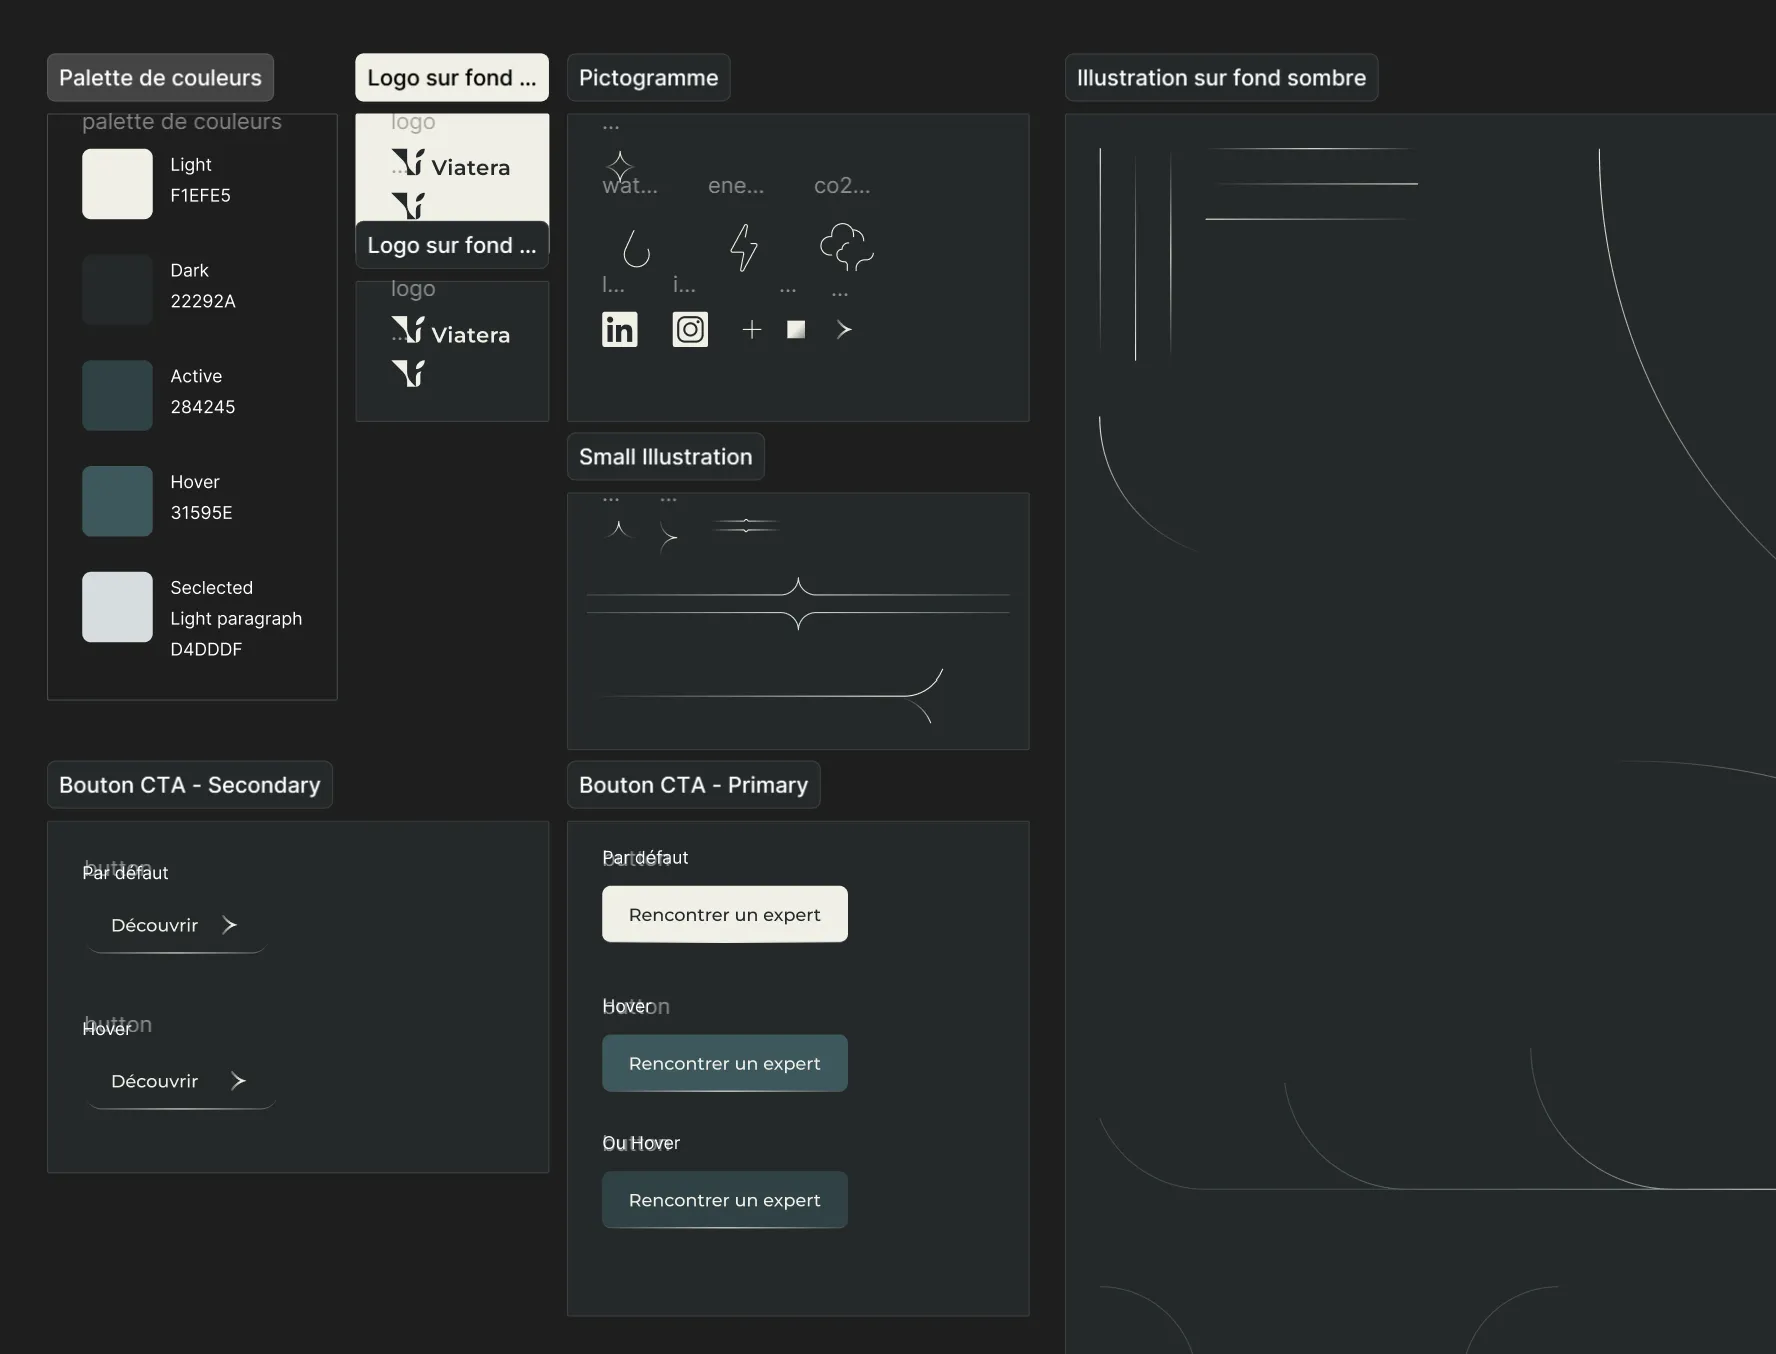The height and width of the screenshot is (1354, 1776).
Task: Click the chevron arrow beside the square pictogram
Action: (844, 329)
